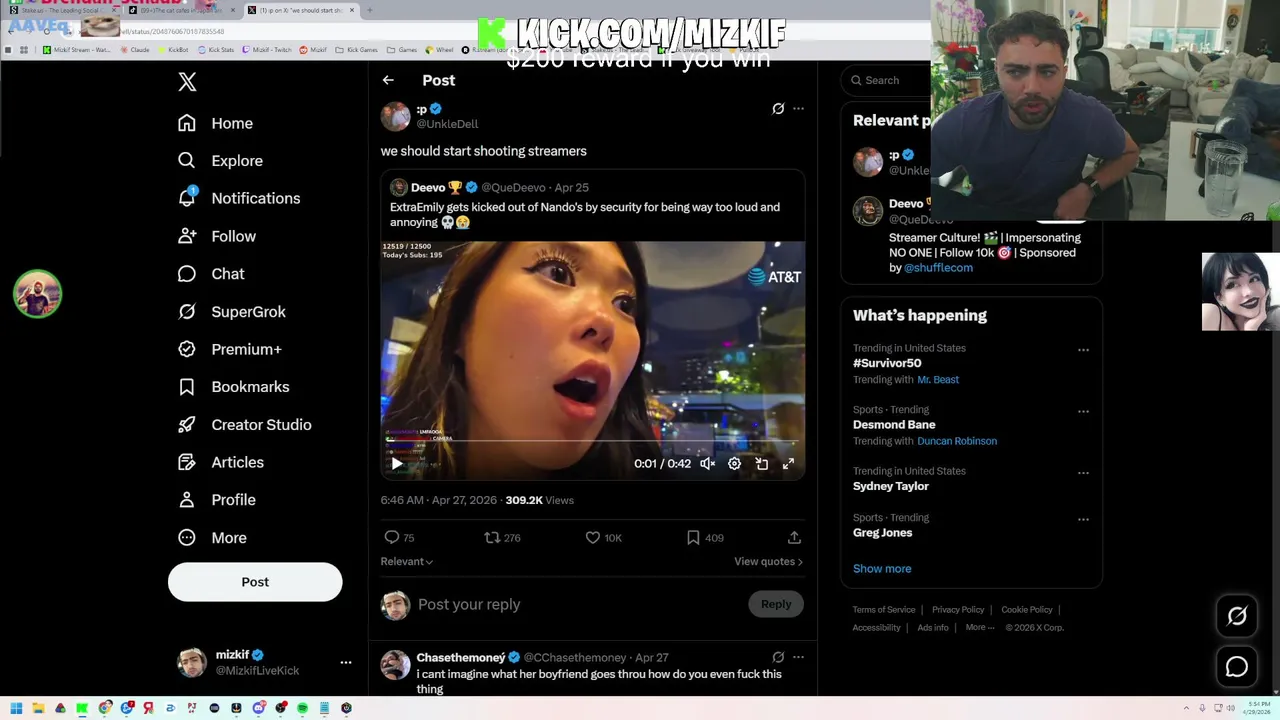Open a new browser tab
The width and height of the screenshot is (1280, 720).
pos(369,10)
